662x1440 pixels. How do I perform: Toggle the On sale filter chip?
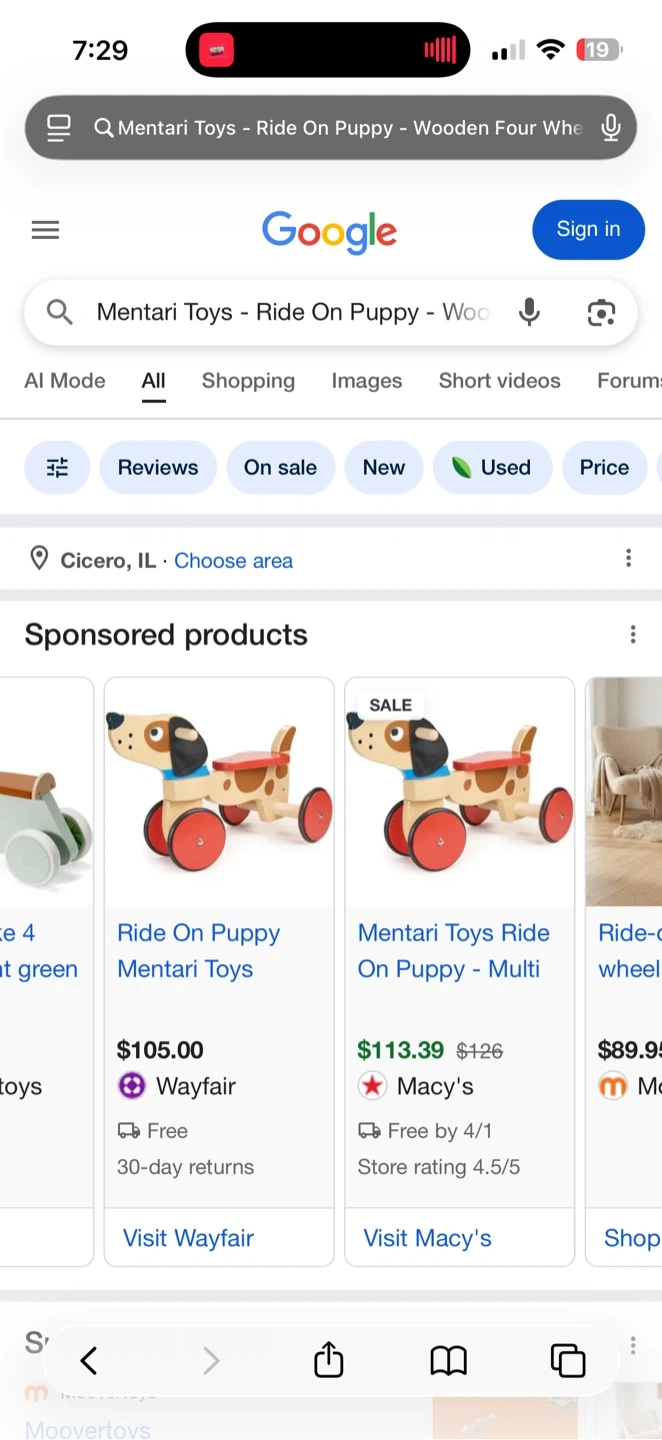click(280, 467)
